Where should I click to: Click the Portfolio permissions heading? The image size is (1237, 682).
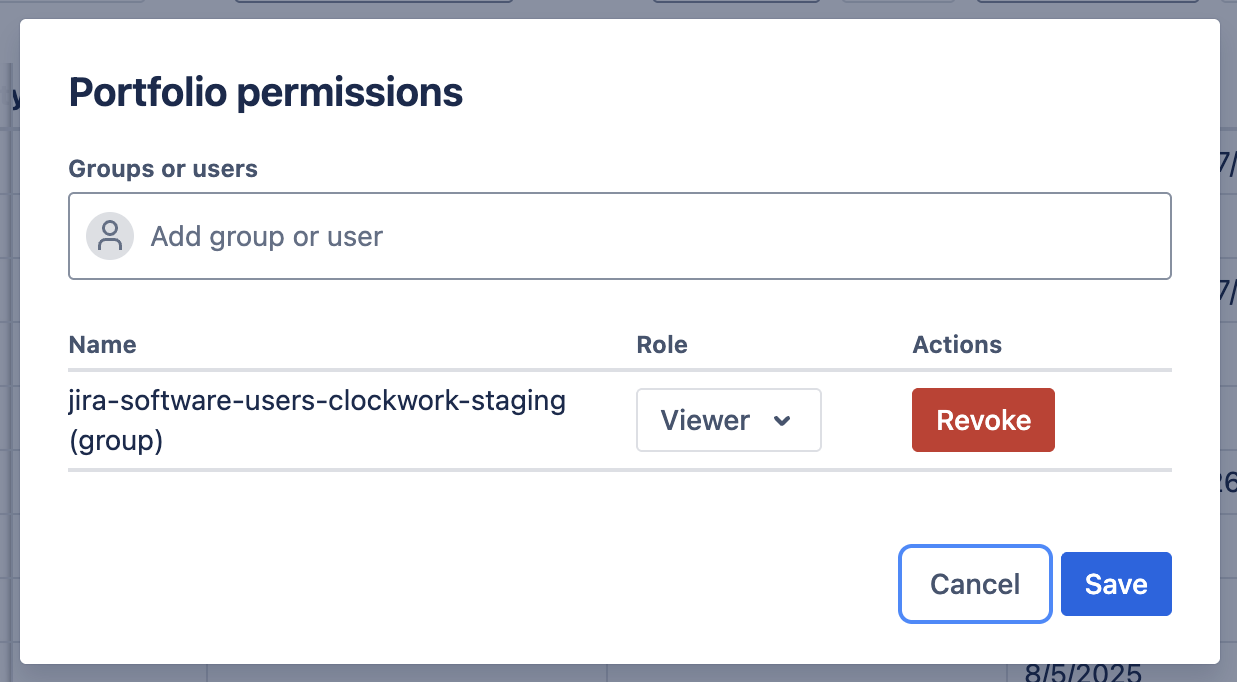click(265, 92)
